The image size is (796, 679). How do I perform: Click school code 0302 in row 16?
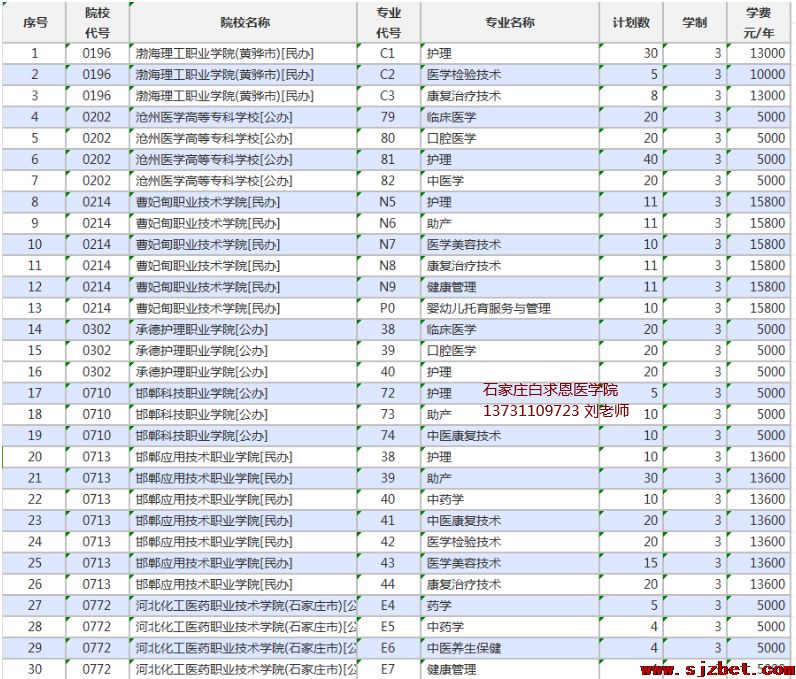click(x=97, y=372)
